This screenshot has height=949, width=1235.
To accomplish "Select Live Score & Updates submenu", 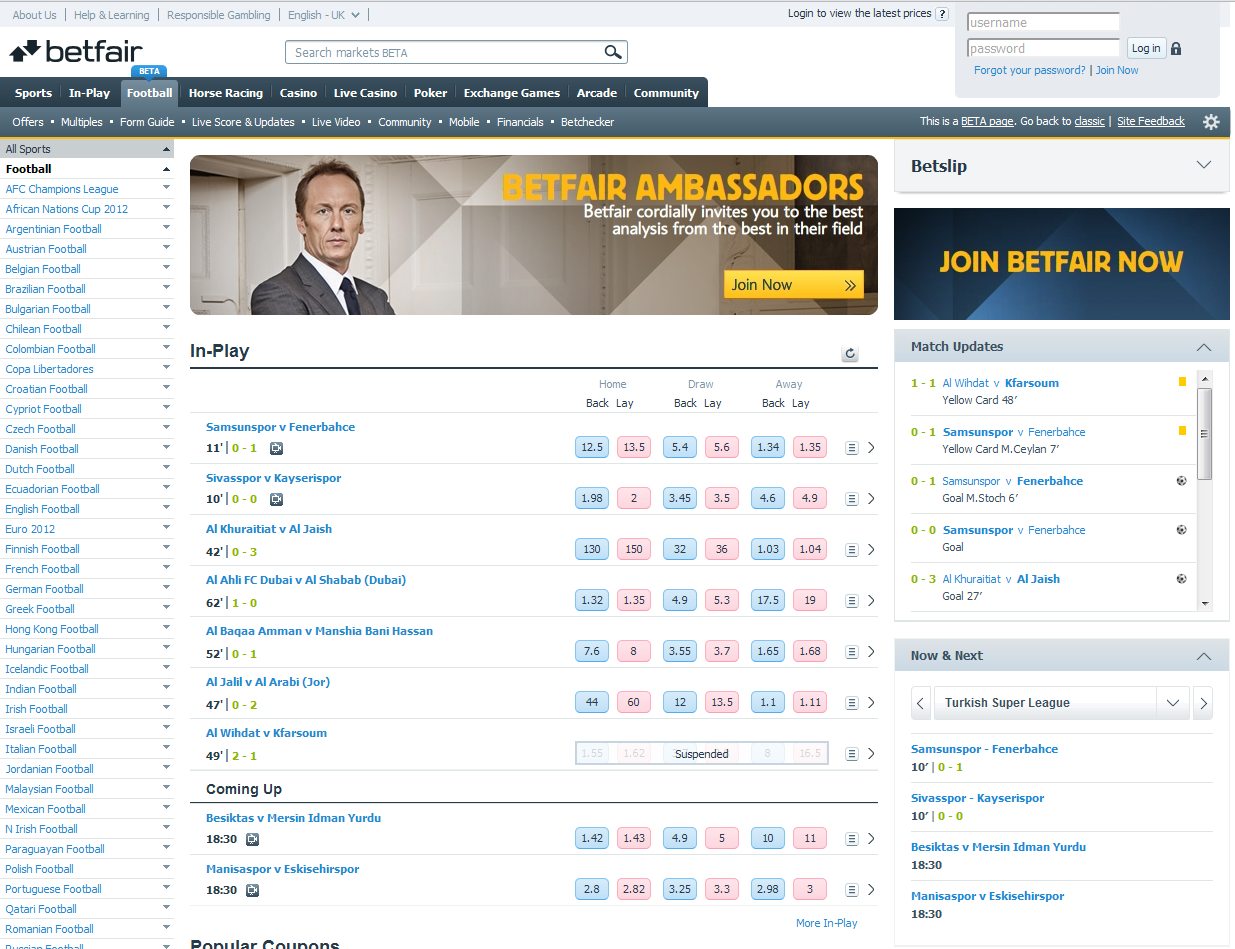I will click(243, 122).
